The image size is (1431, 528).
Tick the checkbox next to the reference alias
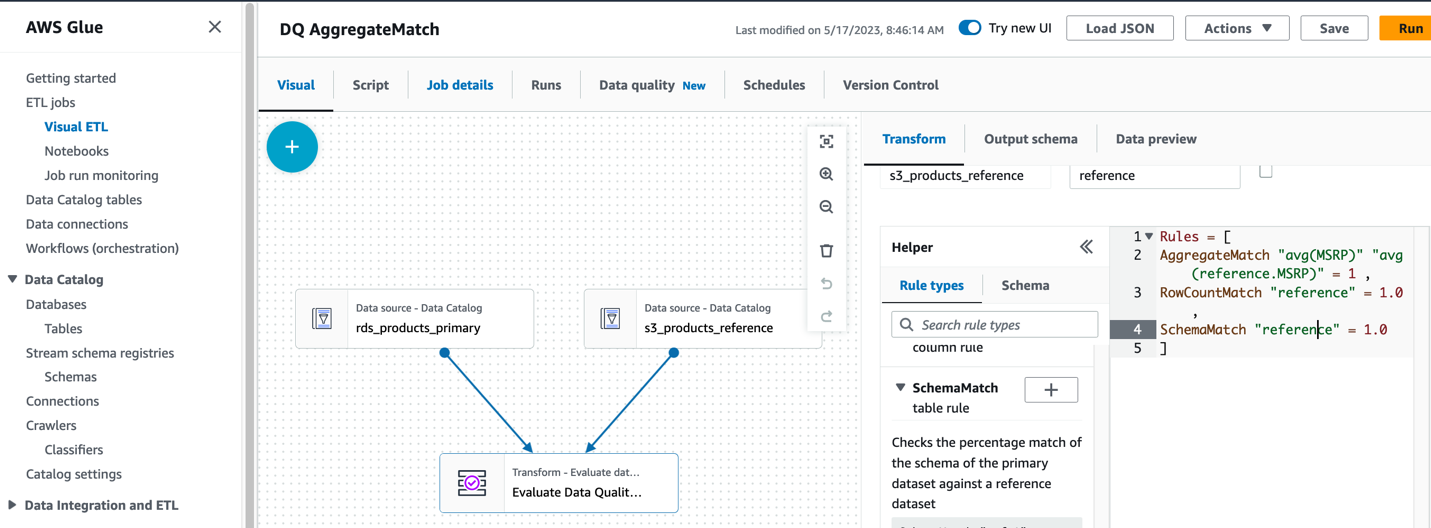1266,171
